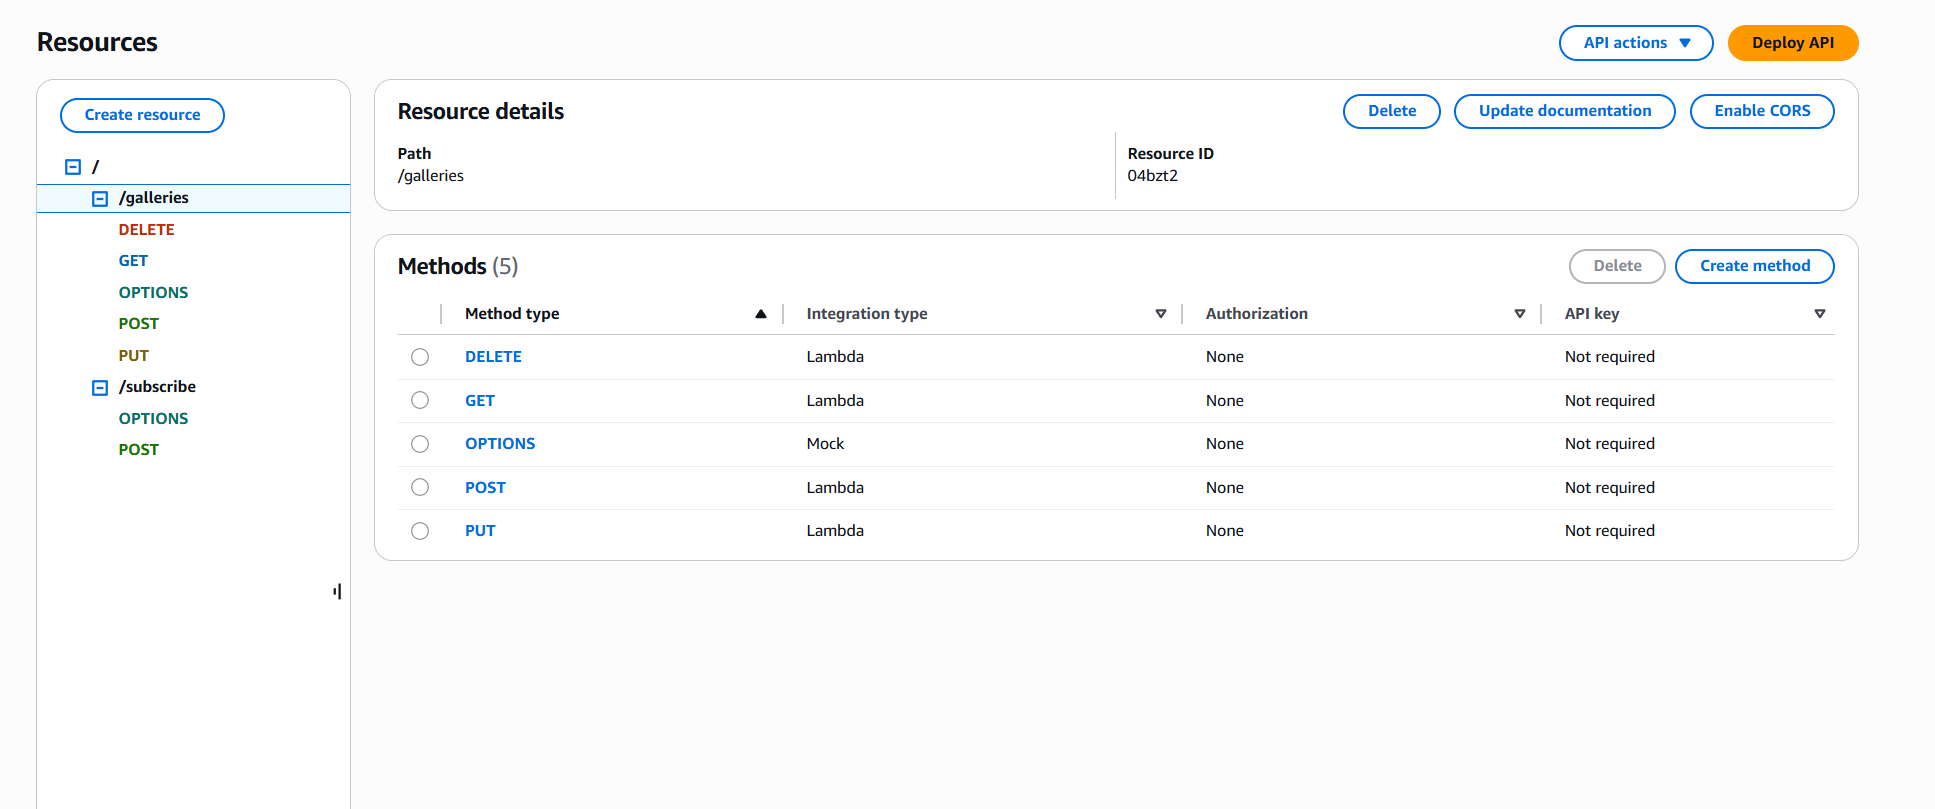Sort by Authorization column arrow
This screenshot has height=809, width=1935.
coord(1519,314)
